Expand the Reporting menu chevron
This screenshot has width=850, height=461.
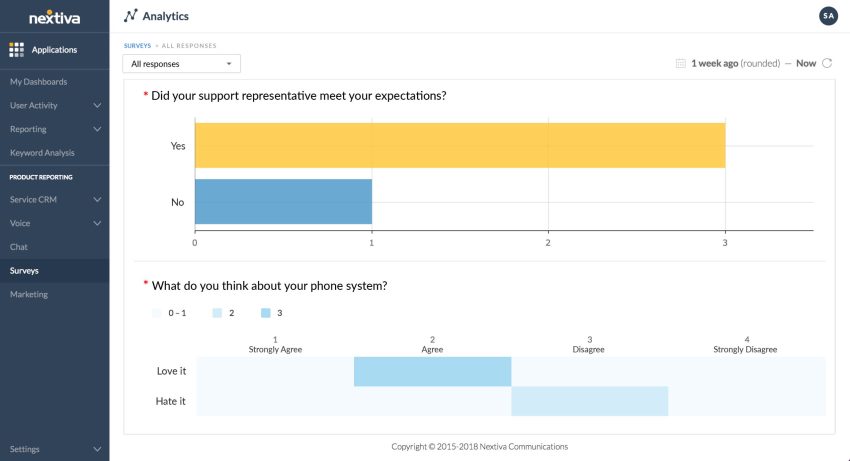coord(97,129)
